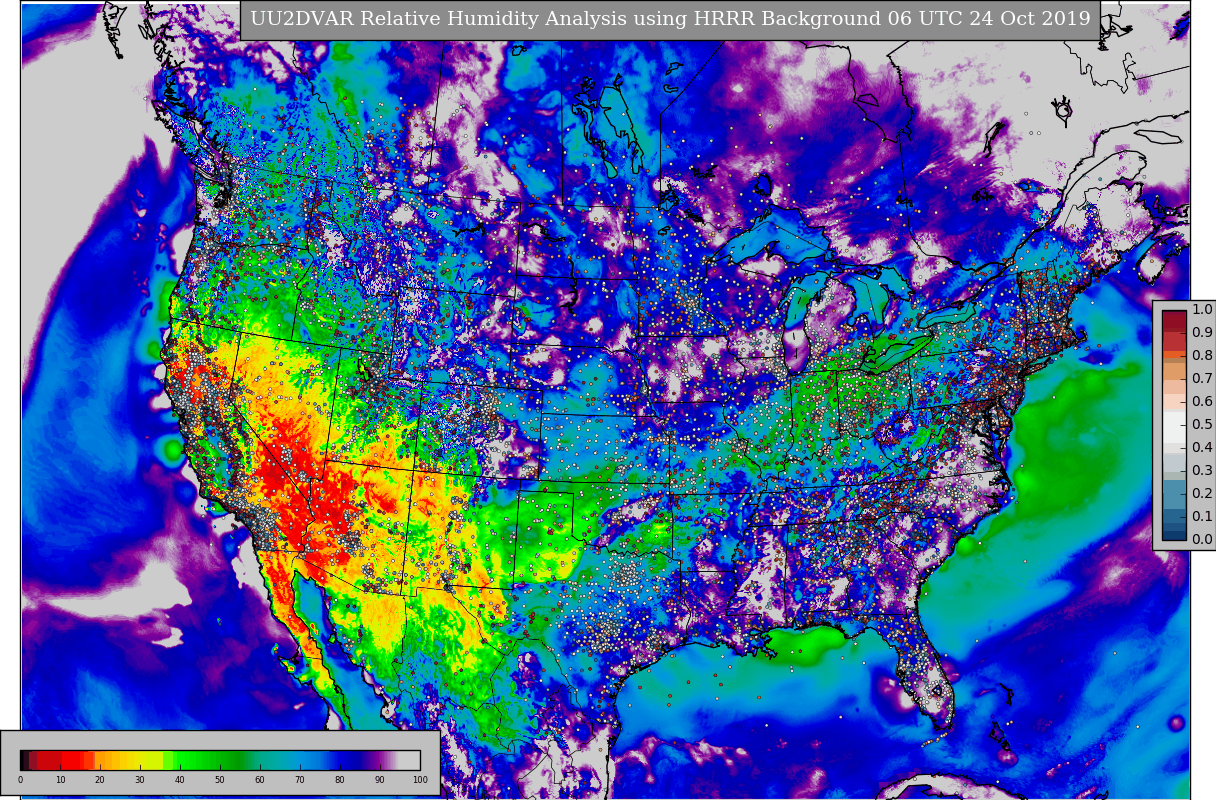The width and height of the screenshot is (1216, 800).
Task: Click the '60' tick label on humidity colorbar
Action: click(260, 780)
